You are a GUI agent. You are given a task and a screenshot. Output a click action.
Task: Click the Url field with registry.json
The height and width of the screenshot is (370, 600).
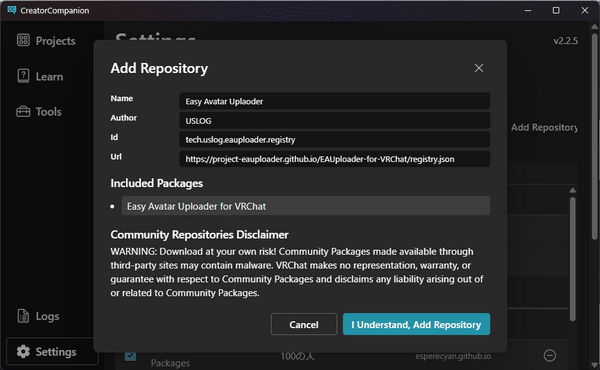334,159
